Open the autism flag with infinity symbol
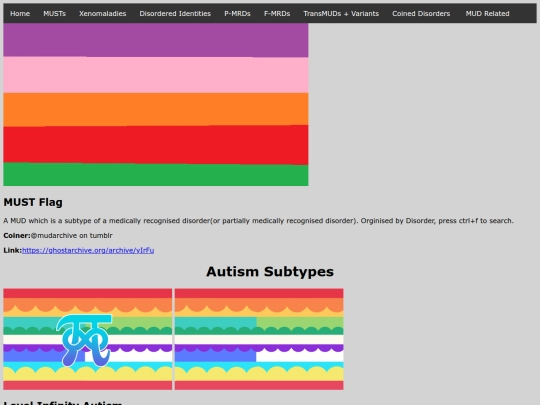Viewport: 540px width, 405px height. [x=87, y=339]
